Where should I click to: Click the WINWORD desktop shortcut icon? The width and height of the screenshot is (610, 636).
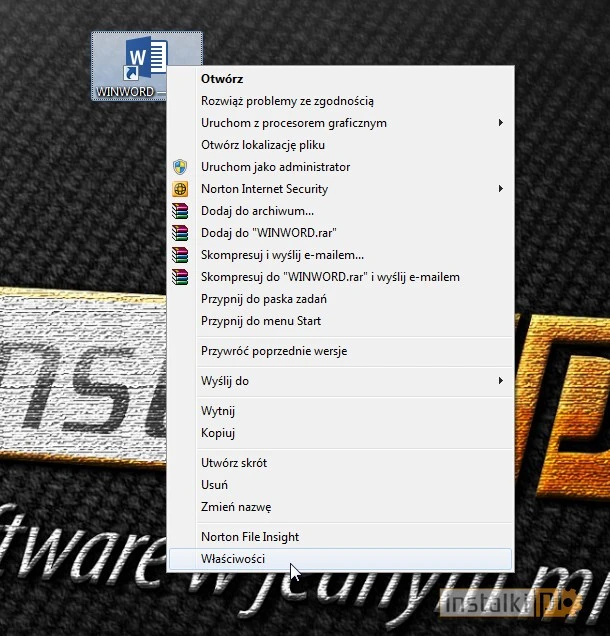coord(146,59)
